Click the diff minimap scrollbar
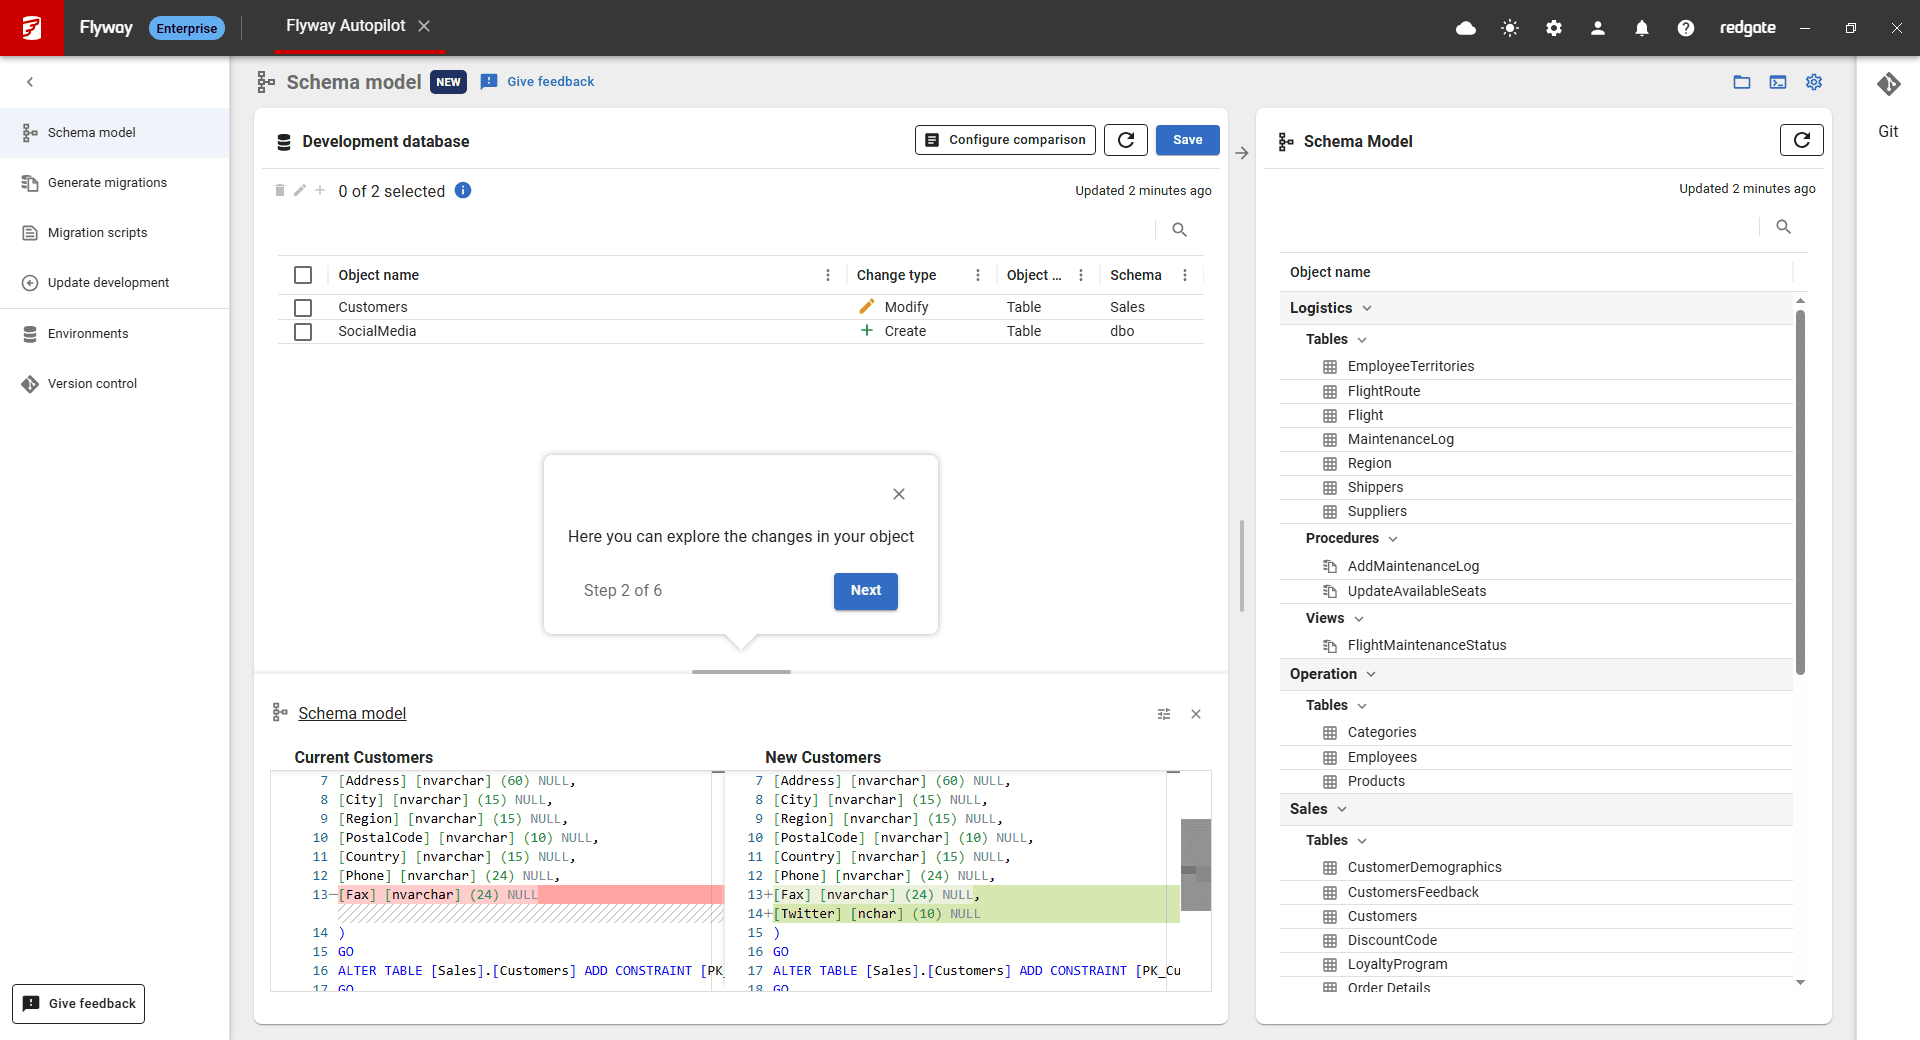The width and height of the screenshot is (1920, 1040). (x=1196, y=865)
